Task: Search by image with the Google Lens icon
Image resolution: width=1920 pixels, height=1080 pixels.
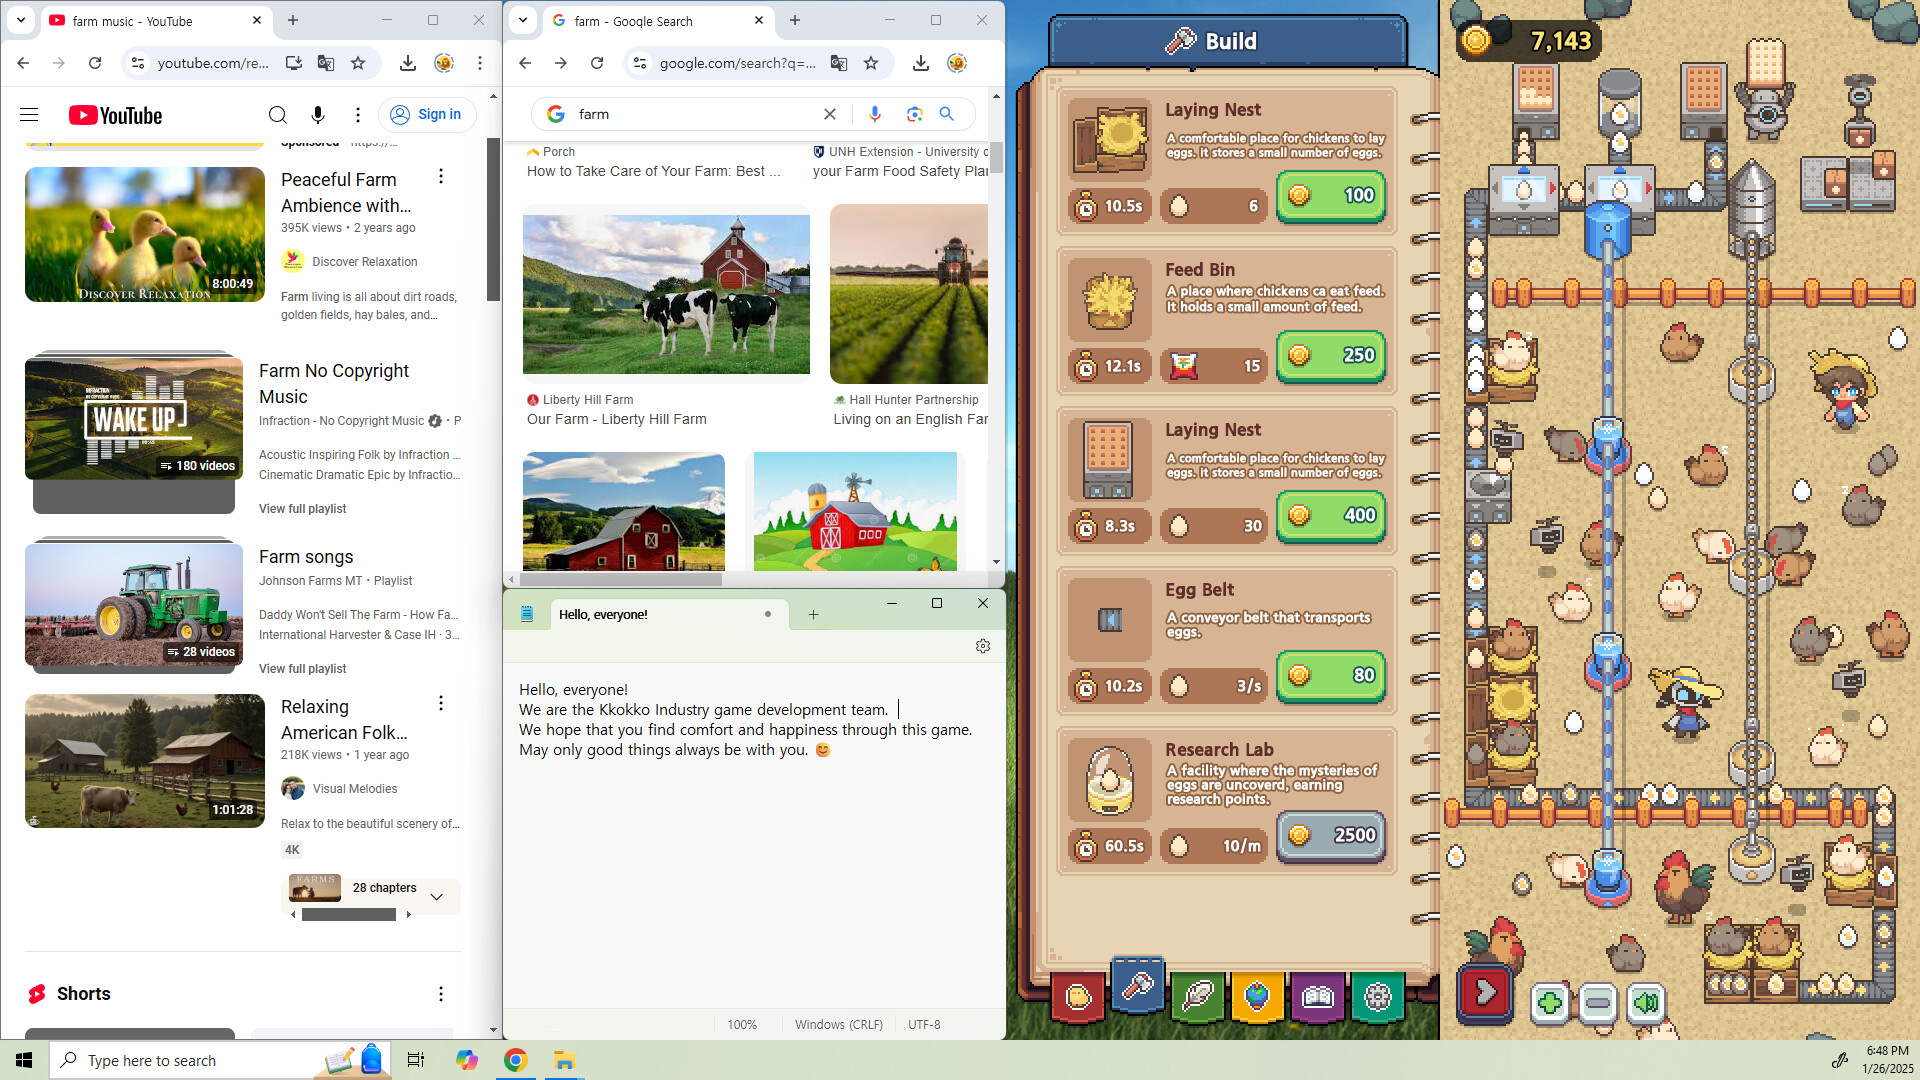Action: point(915,114)
